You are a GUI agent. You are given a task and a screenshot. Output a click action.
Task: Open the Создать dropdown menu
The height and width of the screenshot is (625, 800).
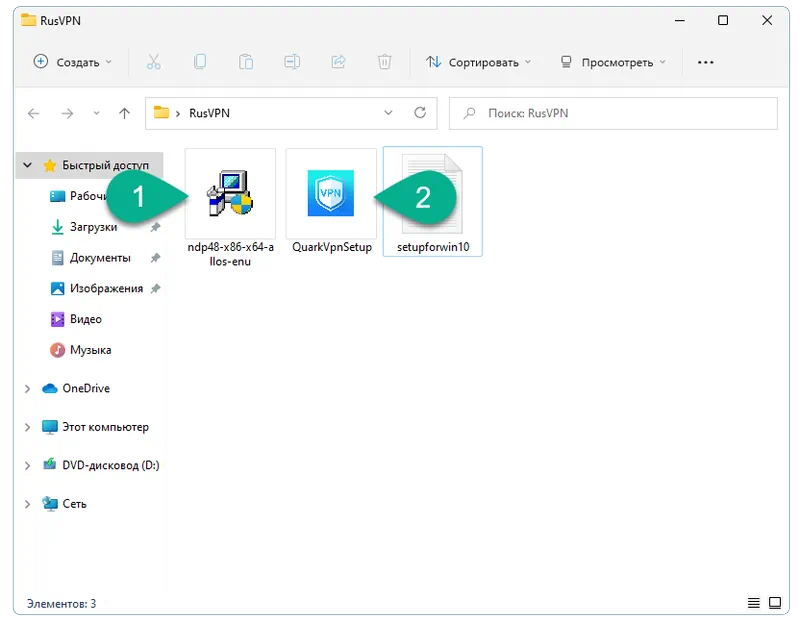coord(73,62)
